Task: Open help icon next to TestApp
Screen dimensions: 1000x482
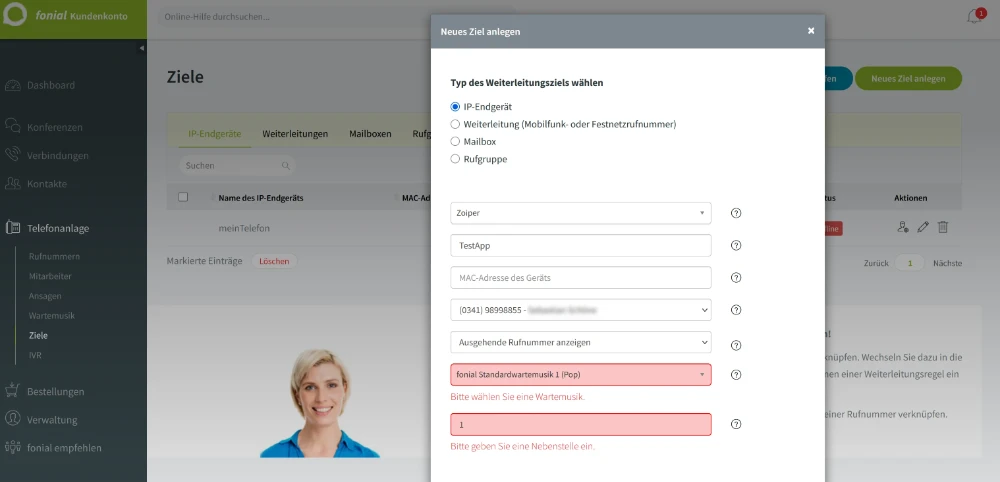Action: [x=736, y=245]
